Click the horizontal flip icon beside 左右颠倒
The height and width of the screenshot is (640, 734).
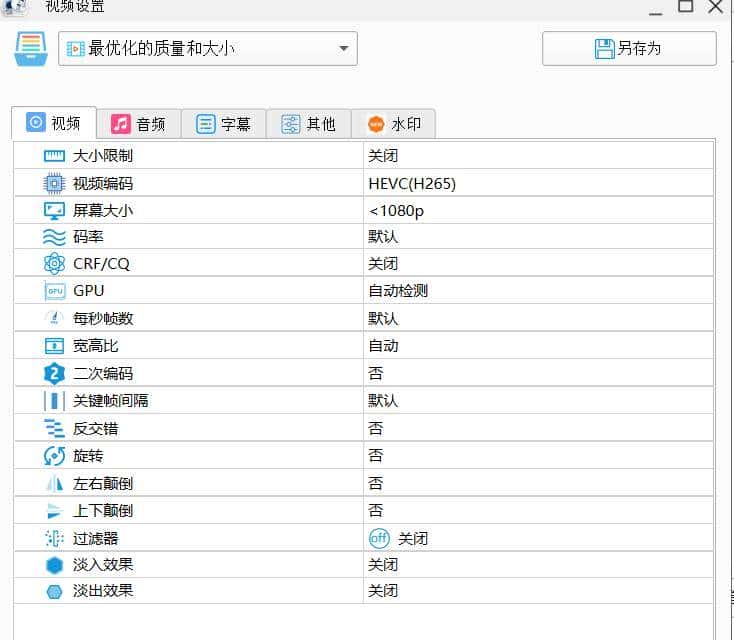(x=54, y=483)
